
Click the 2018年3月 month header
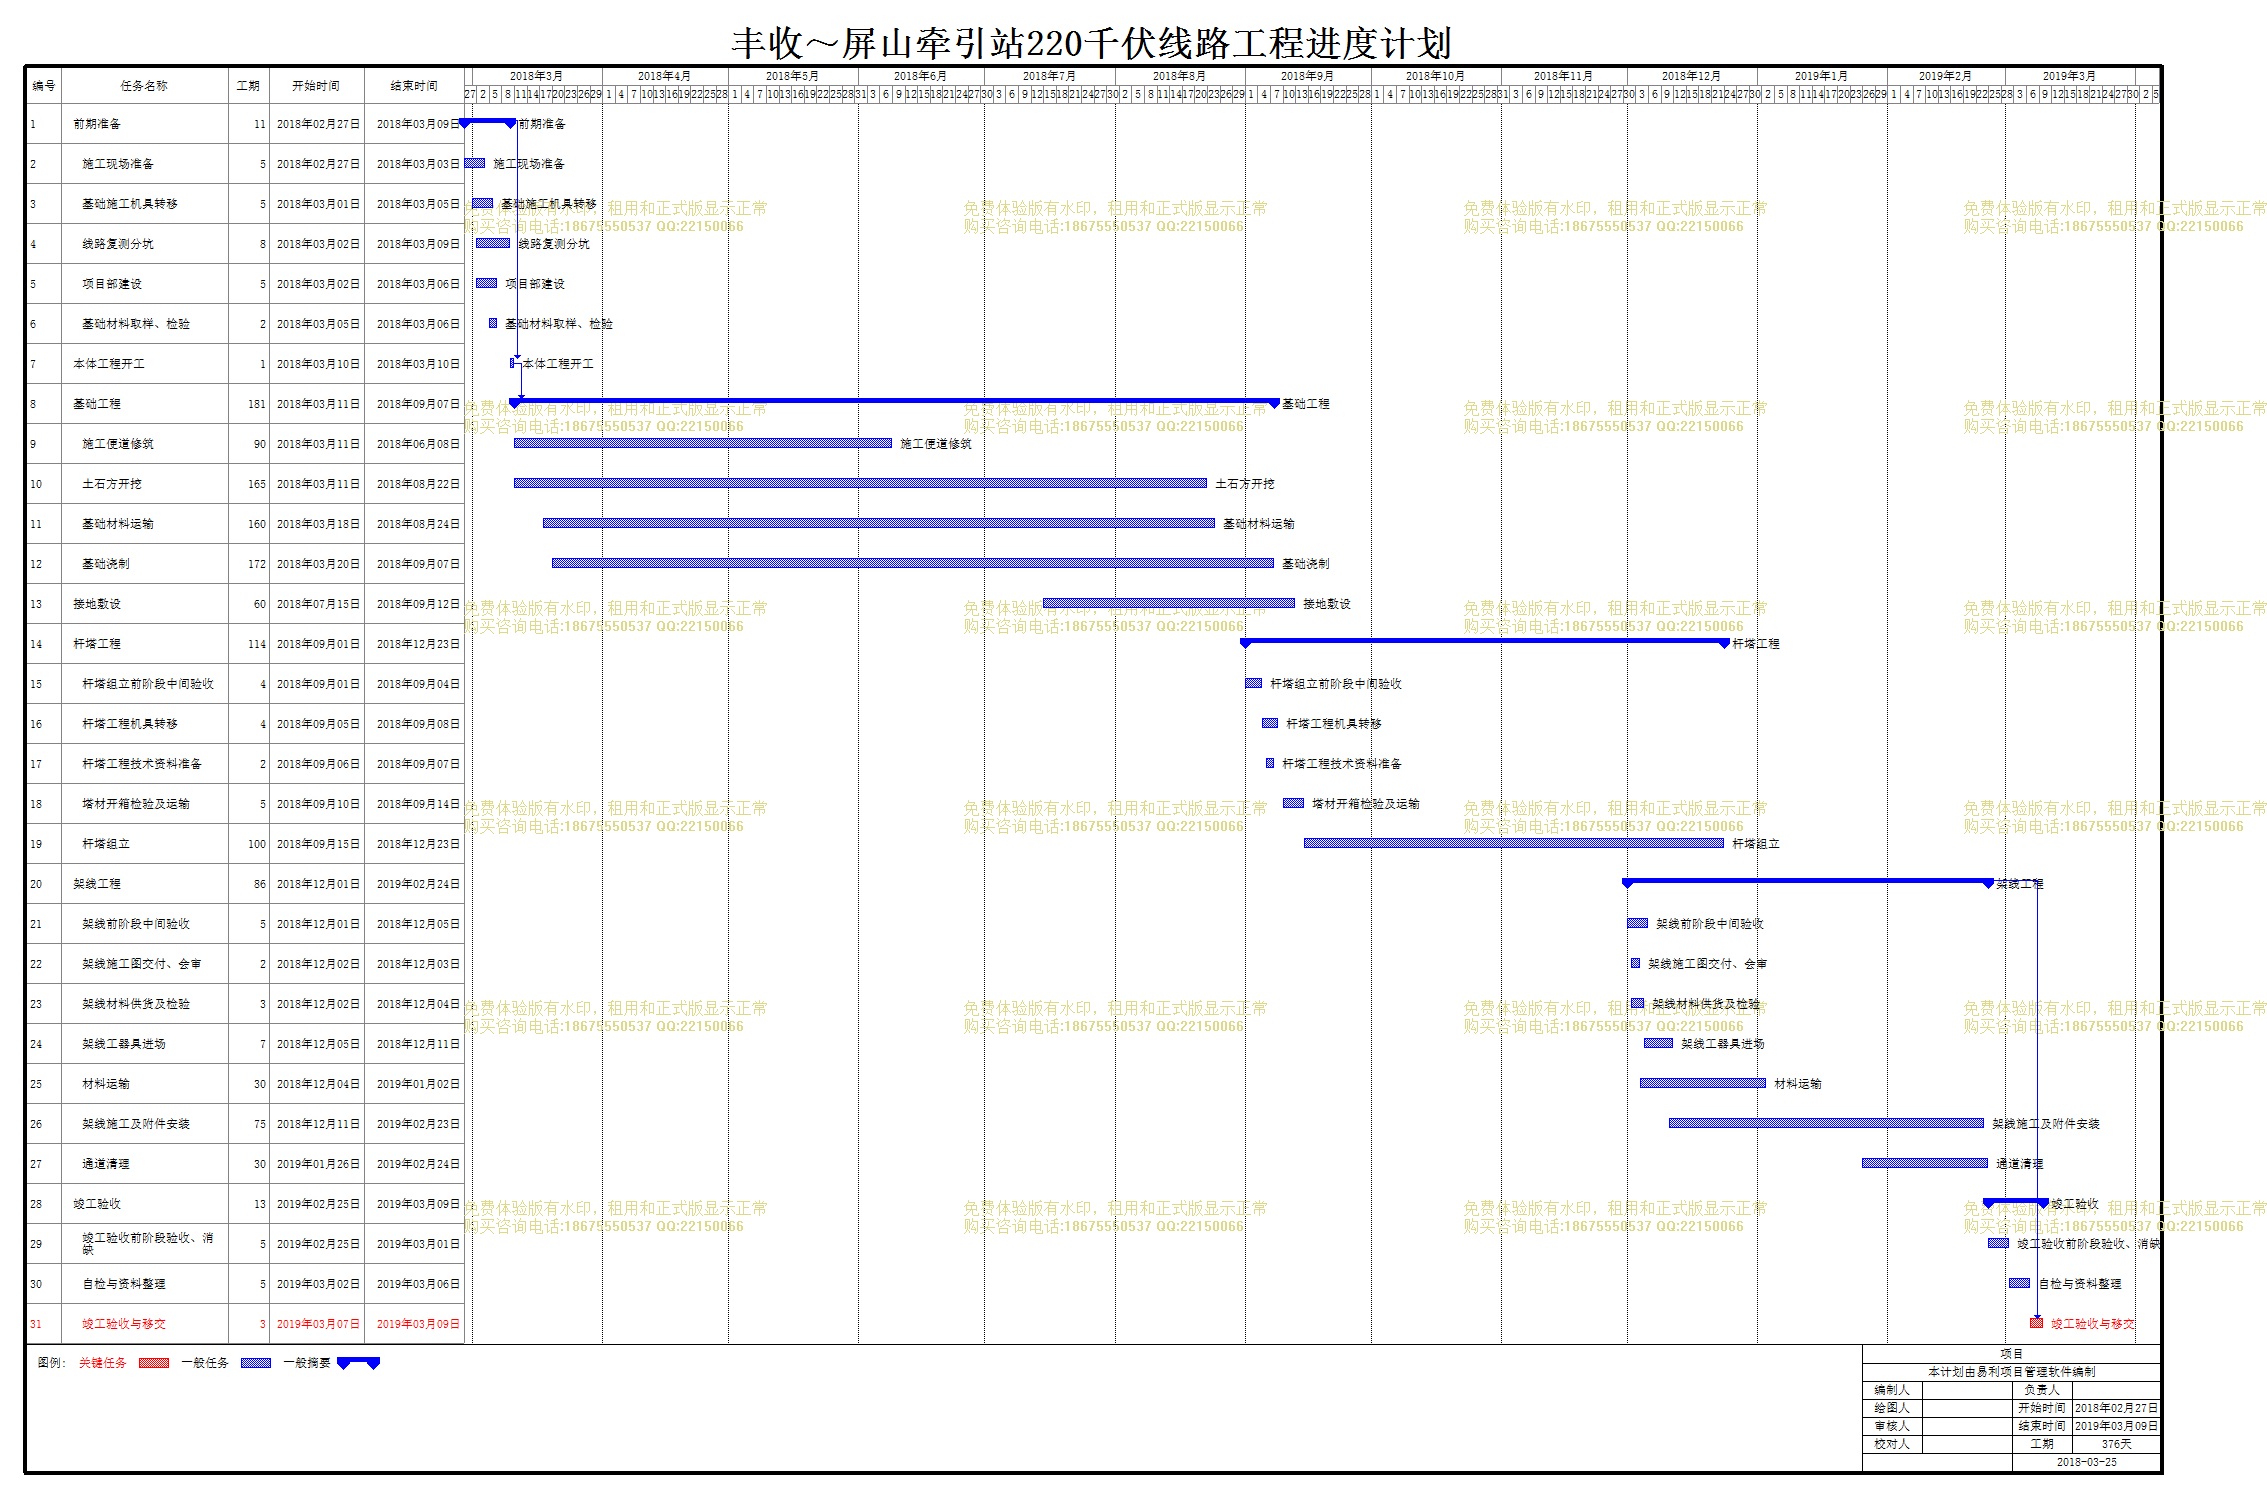pos(537,76)
